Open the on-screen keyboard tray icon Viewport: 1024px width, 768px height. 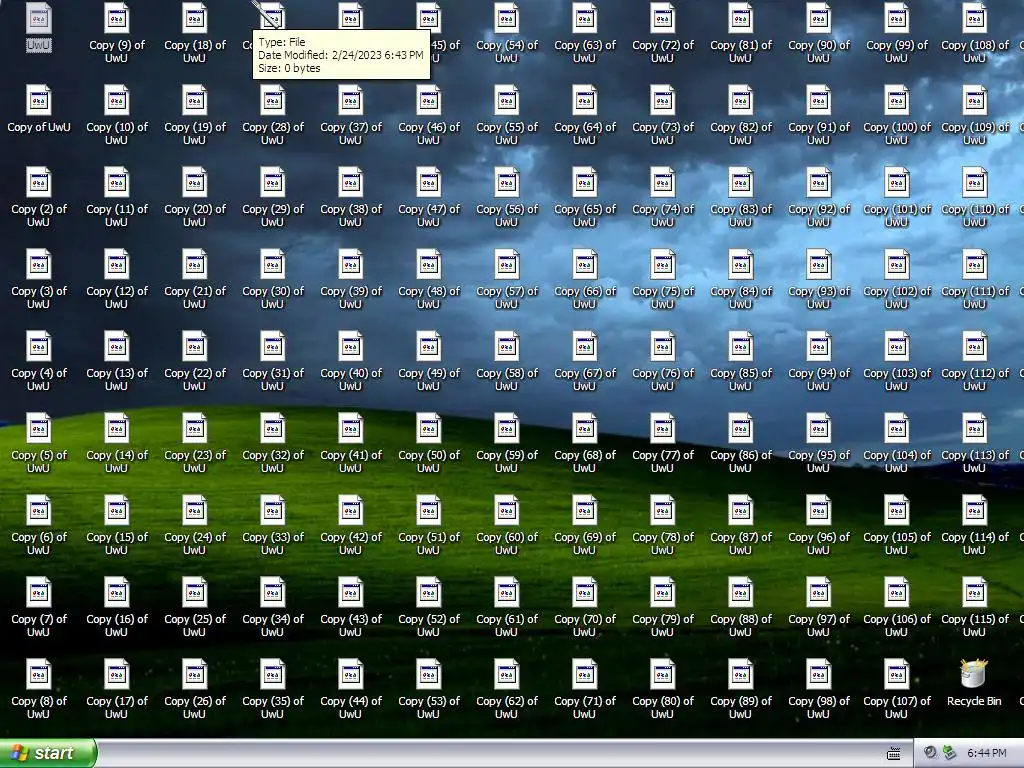[x=894, y=754]
